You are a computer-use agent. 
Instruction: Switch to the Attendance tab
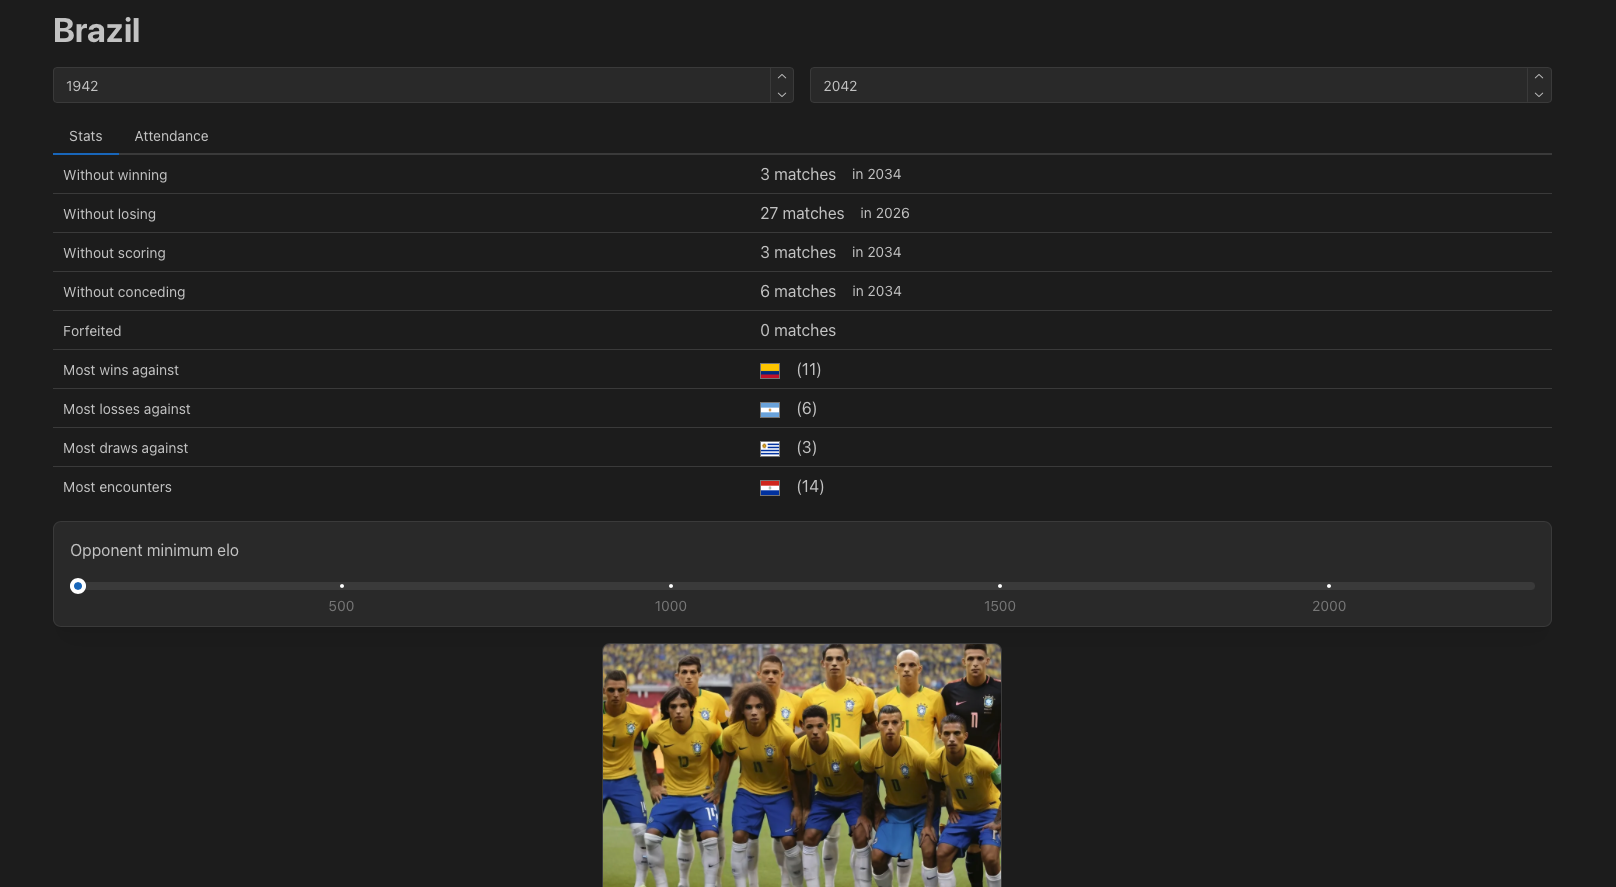coord(171,136)
